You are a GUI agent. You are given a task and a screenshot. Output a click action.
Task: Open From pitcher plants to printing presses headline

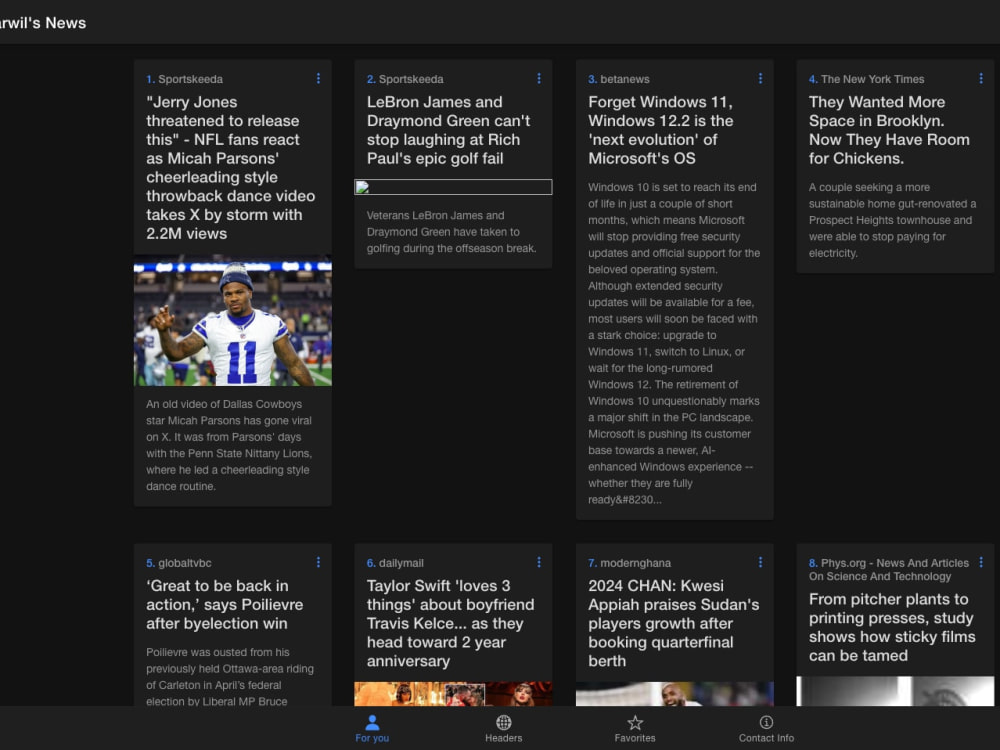892,628
